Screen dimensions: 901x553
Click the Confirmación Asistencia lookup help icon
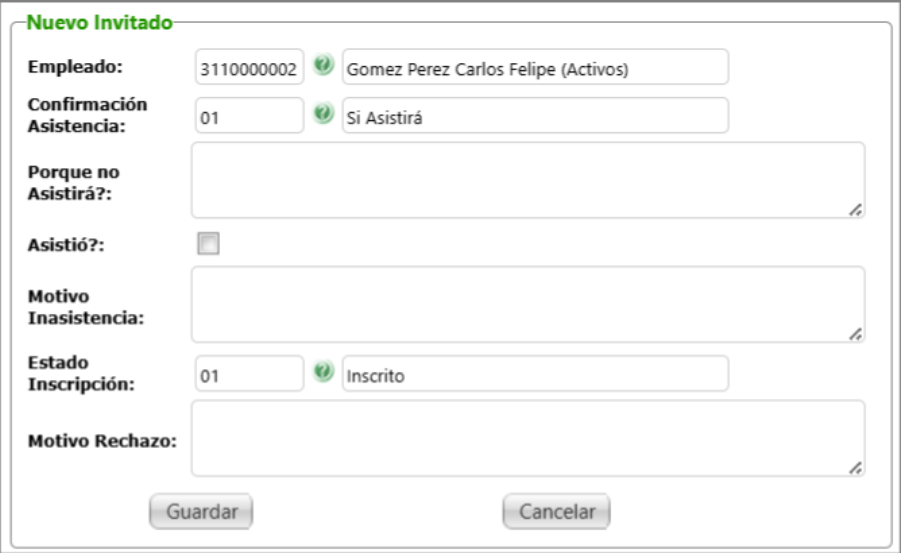click(x=322, y=114)
